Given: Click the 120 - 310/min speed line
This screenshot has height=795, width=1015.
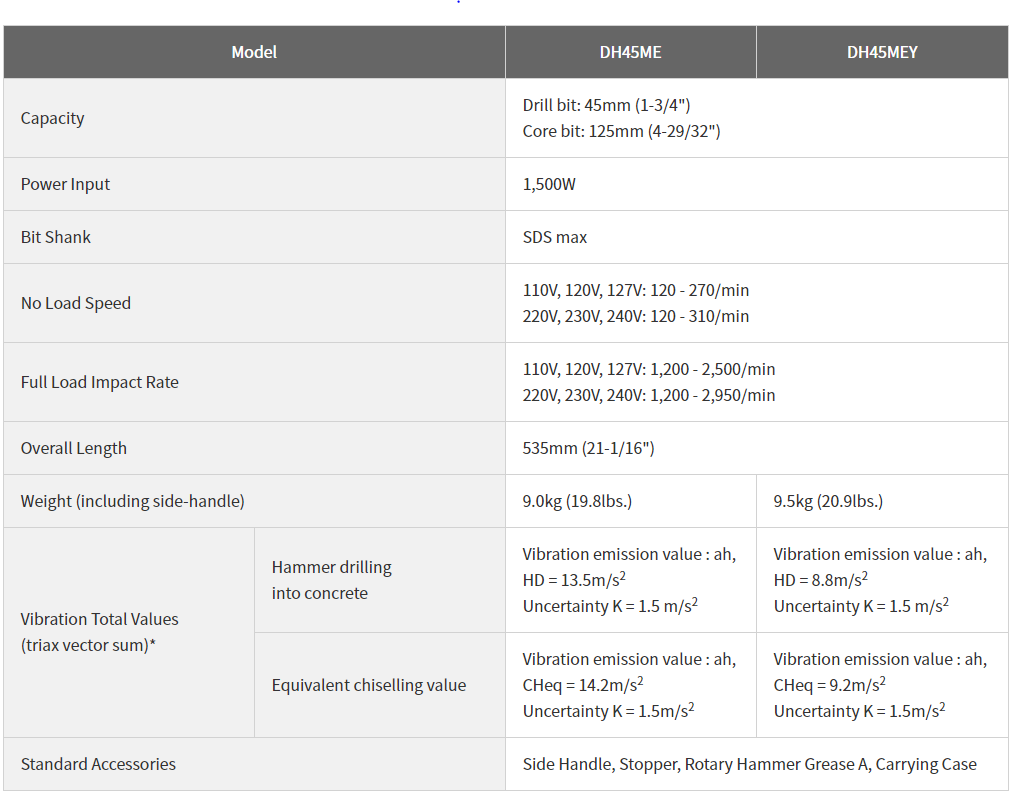Looking at the screenshot, I should click(x=636, y=316).
